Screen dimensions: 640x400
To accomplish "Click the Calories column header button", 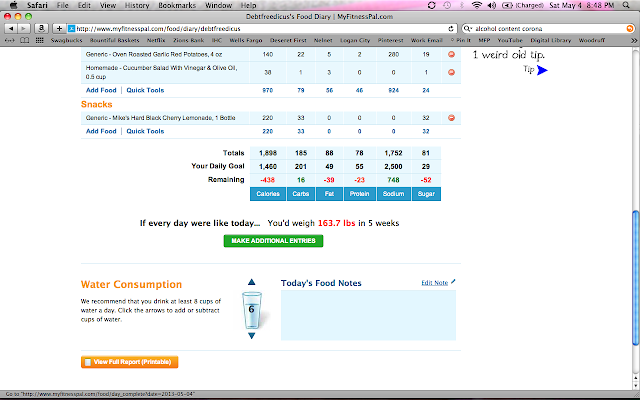I will coord(268,194).
